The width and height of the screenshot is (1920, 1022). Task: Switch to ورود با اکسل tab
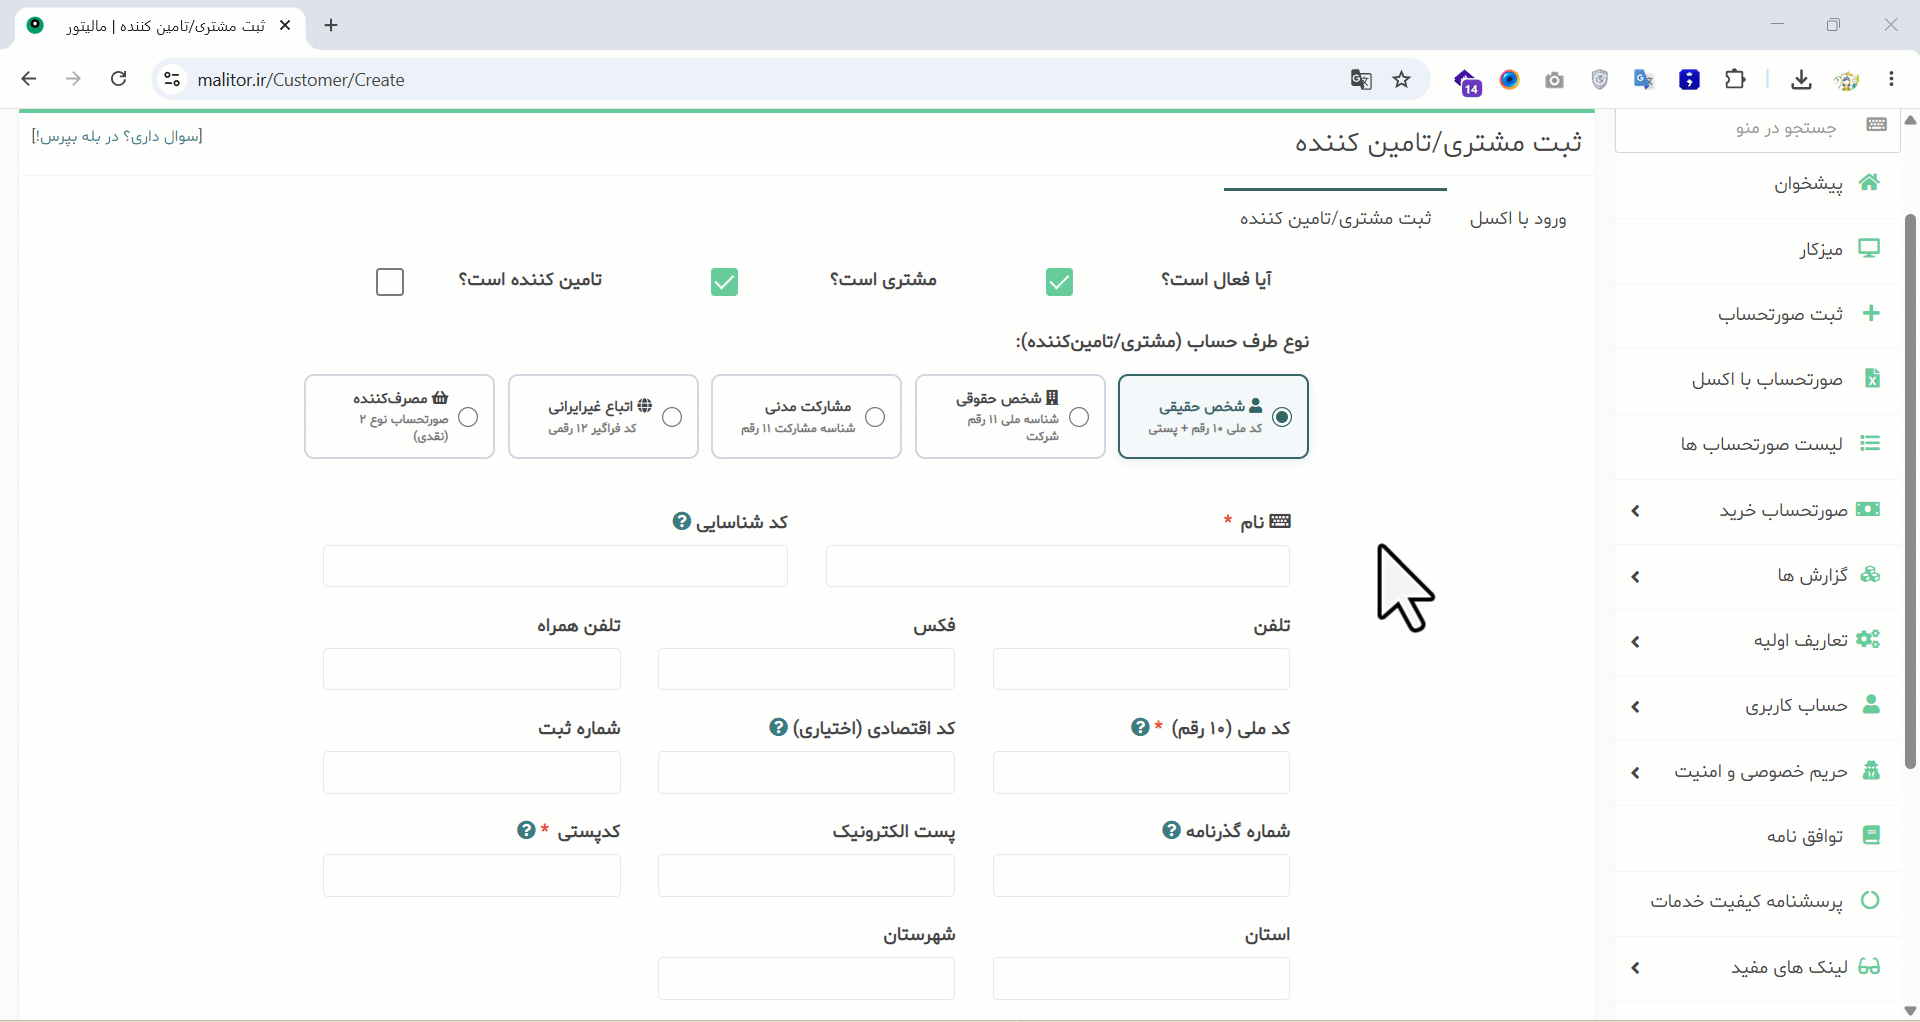coord(1518,218)
